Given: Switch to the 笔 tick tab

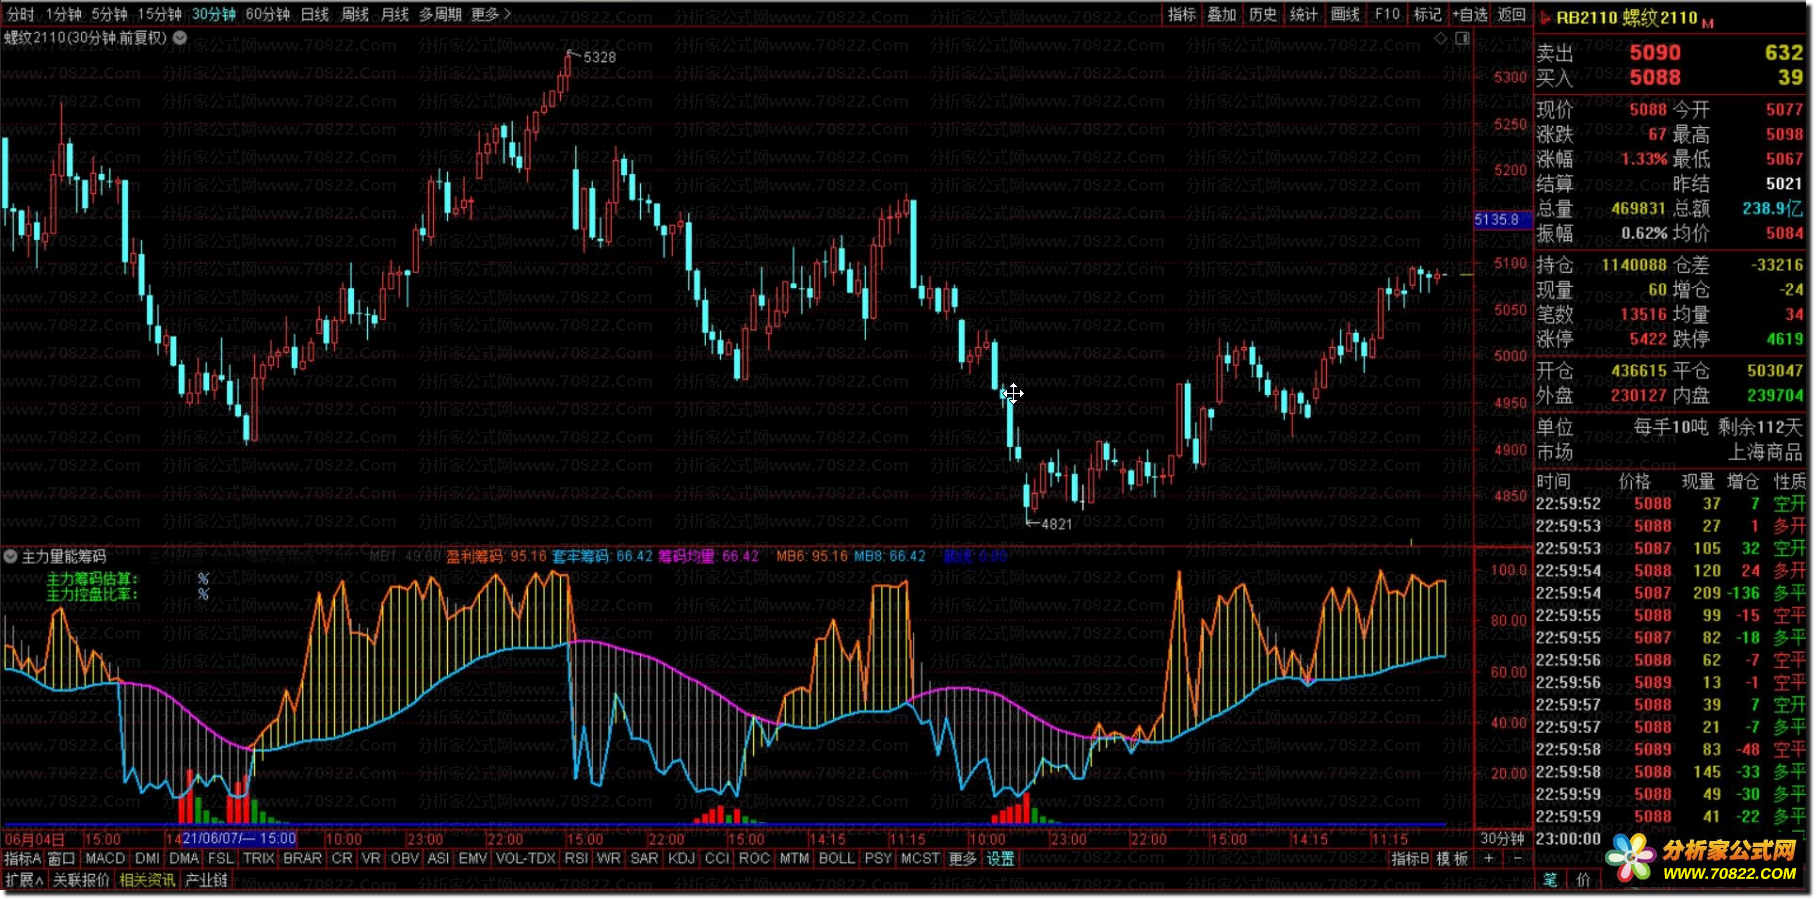Looking at the screenshot, I should (x=1550, y=880).
